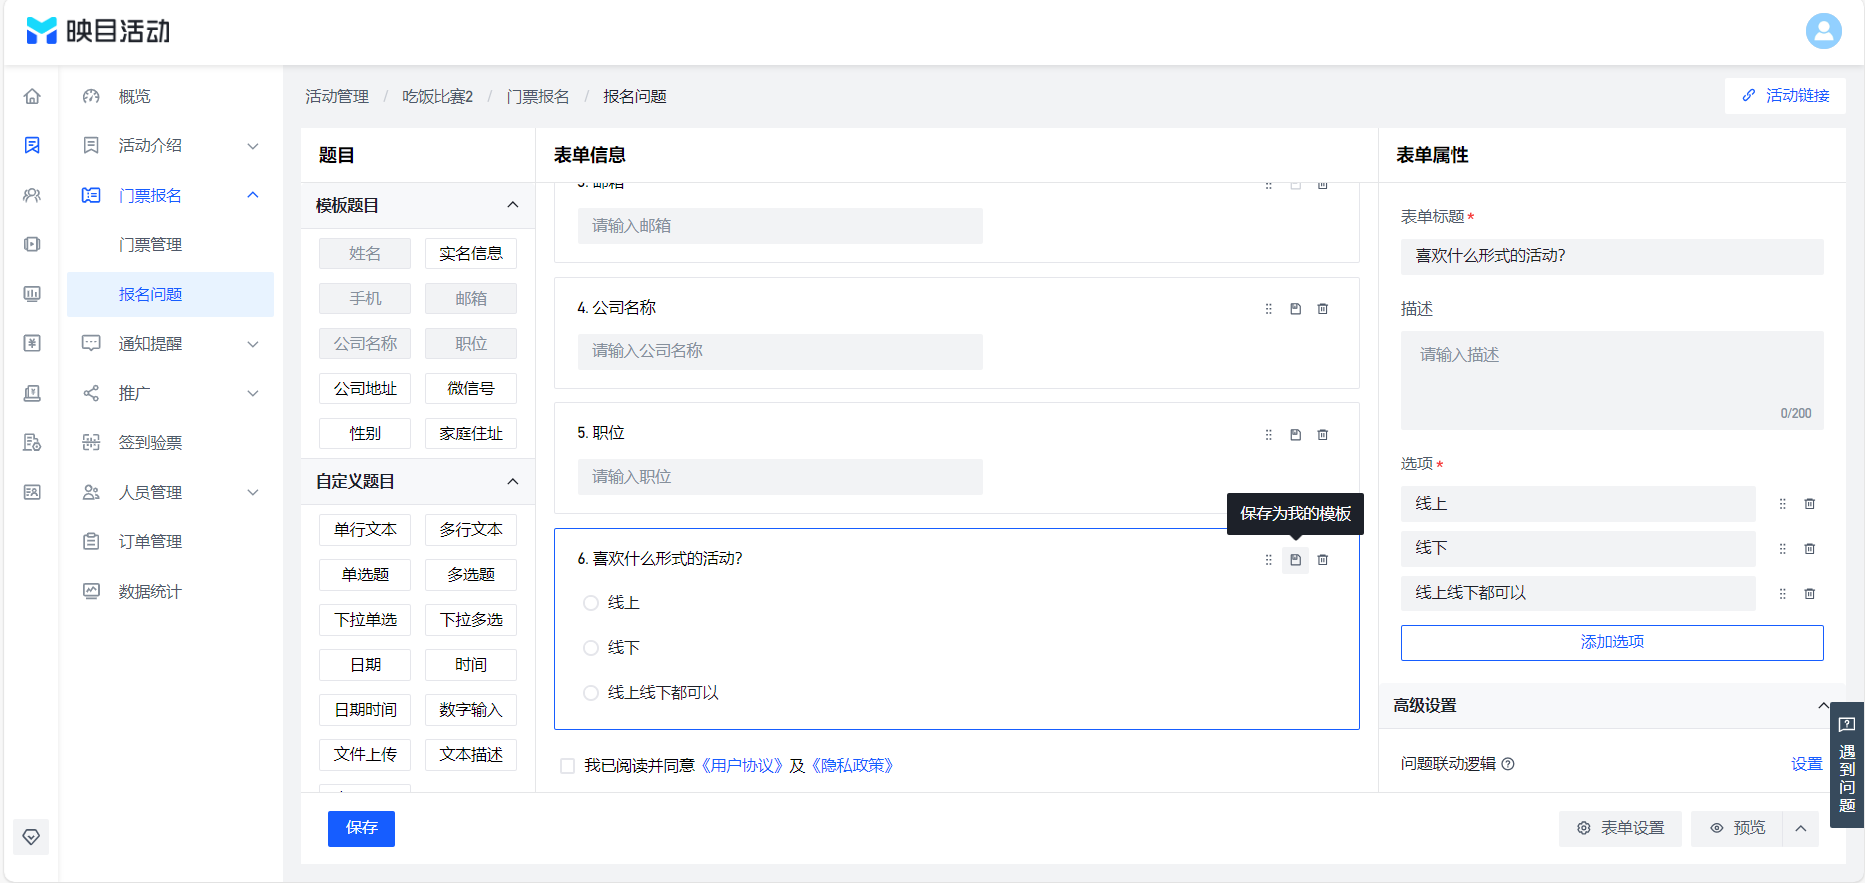Click the diamond icon at rail bottom
The width and height of the screenshot is (1865, 883).
[31, 837]
